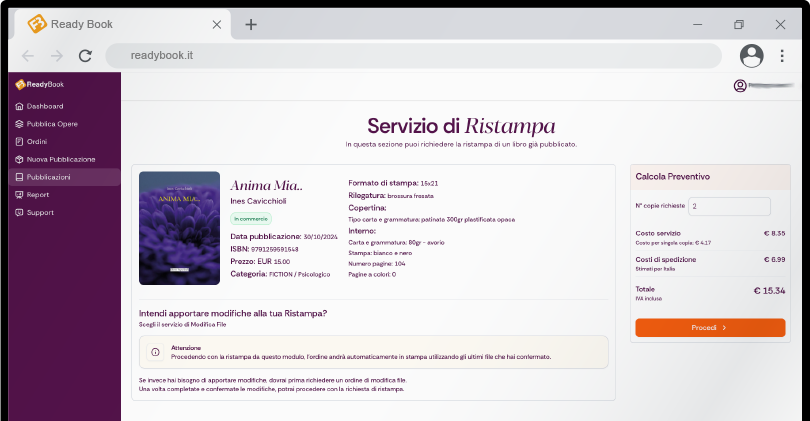The height and width of the screenshot is (421, 810).
Task: Click the browser reload icon
Action: (x=85, y=56)
